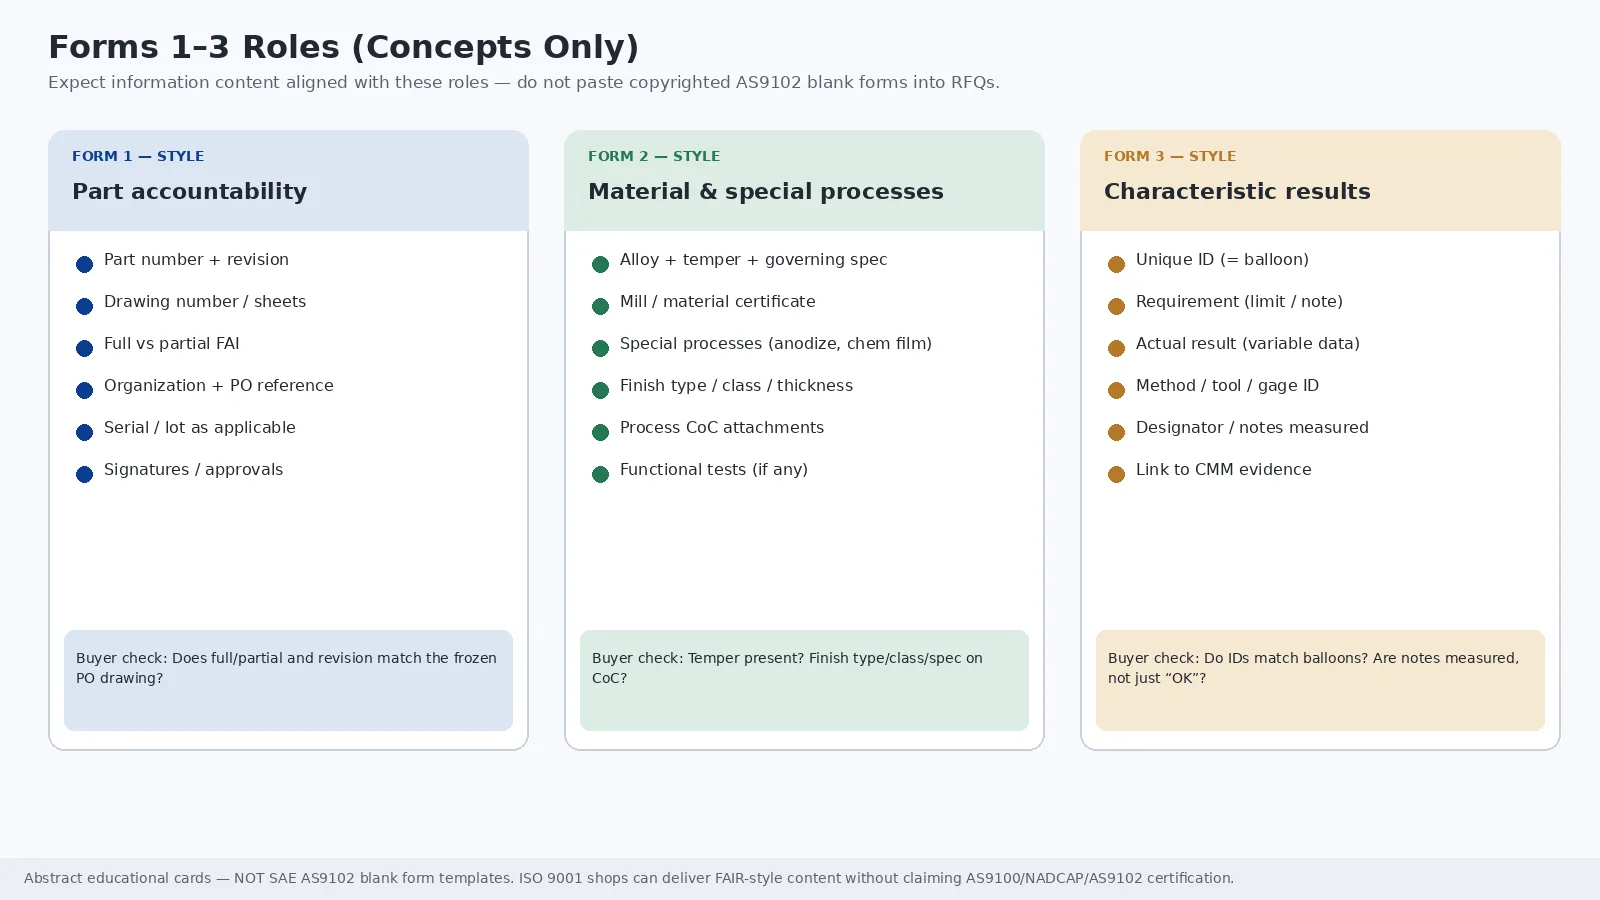Select 'Organization + PO reference' item

tap(219, 385)
